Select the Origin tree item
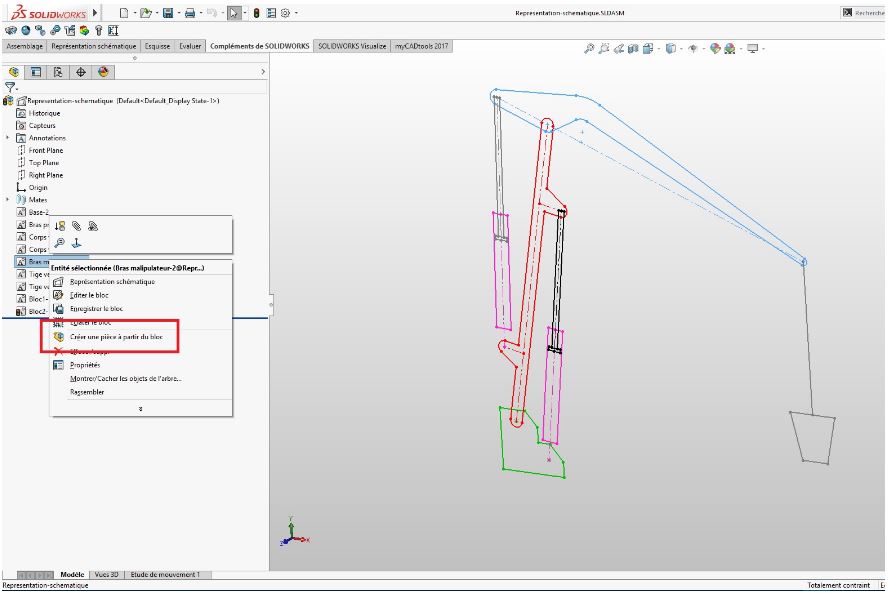Screen dimensions: 889x594 (x=32, y=188)
